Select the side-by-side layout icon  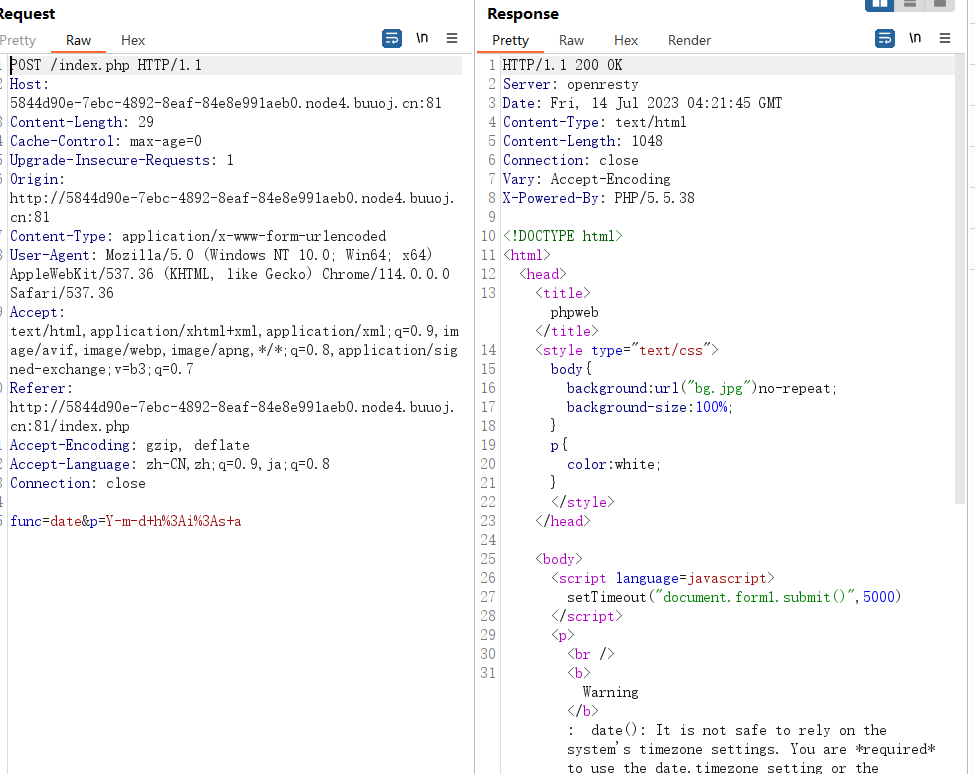(879, 5)
